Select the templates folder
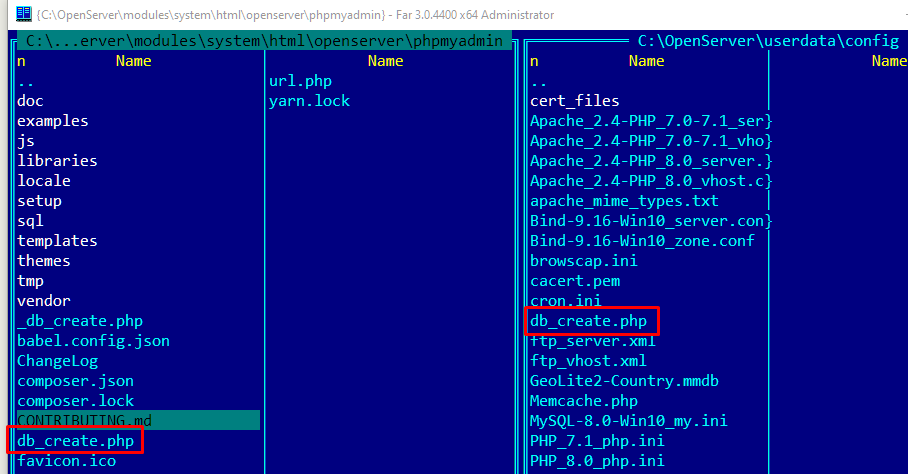This screenshot has height=474, width=908. (x=57, y=241)
